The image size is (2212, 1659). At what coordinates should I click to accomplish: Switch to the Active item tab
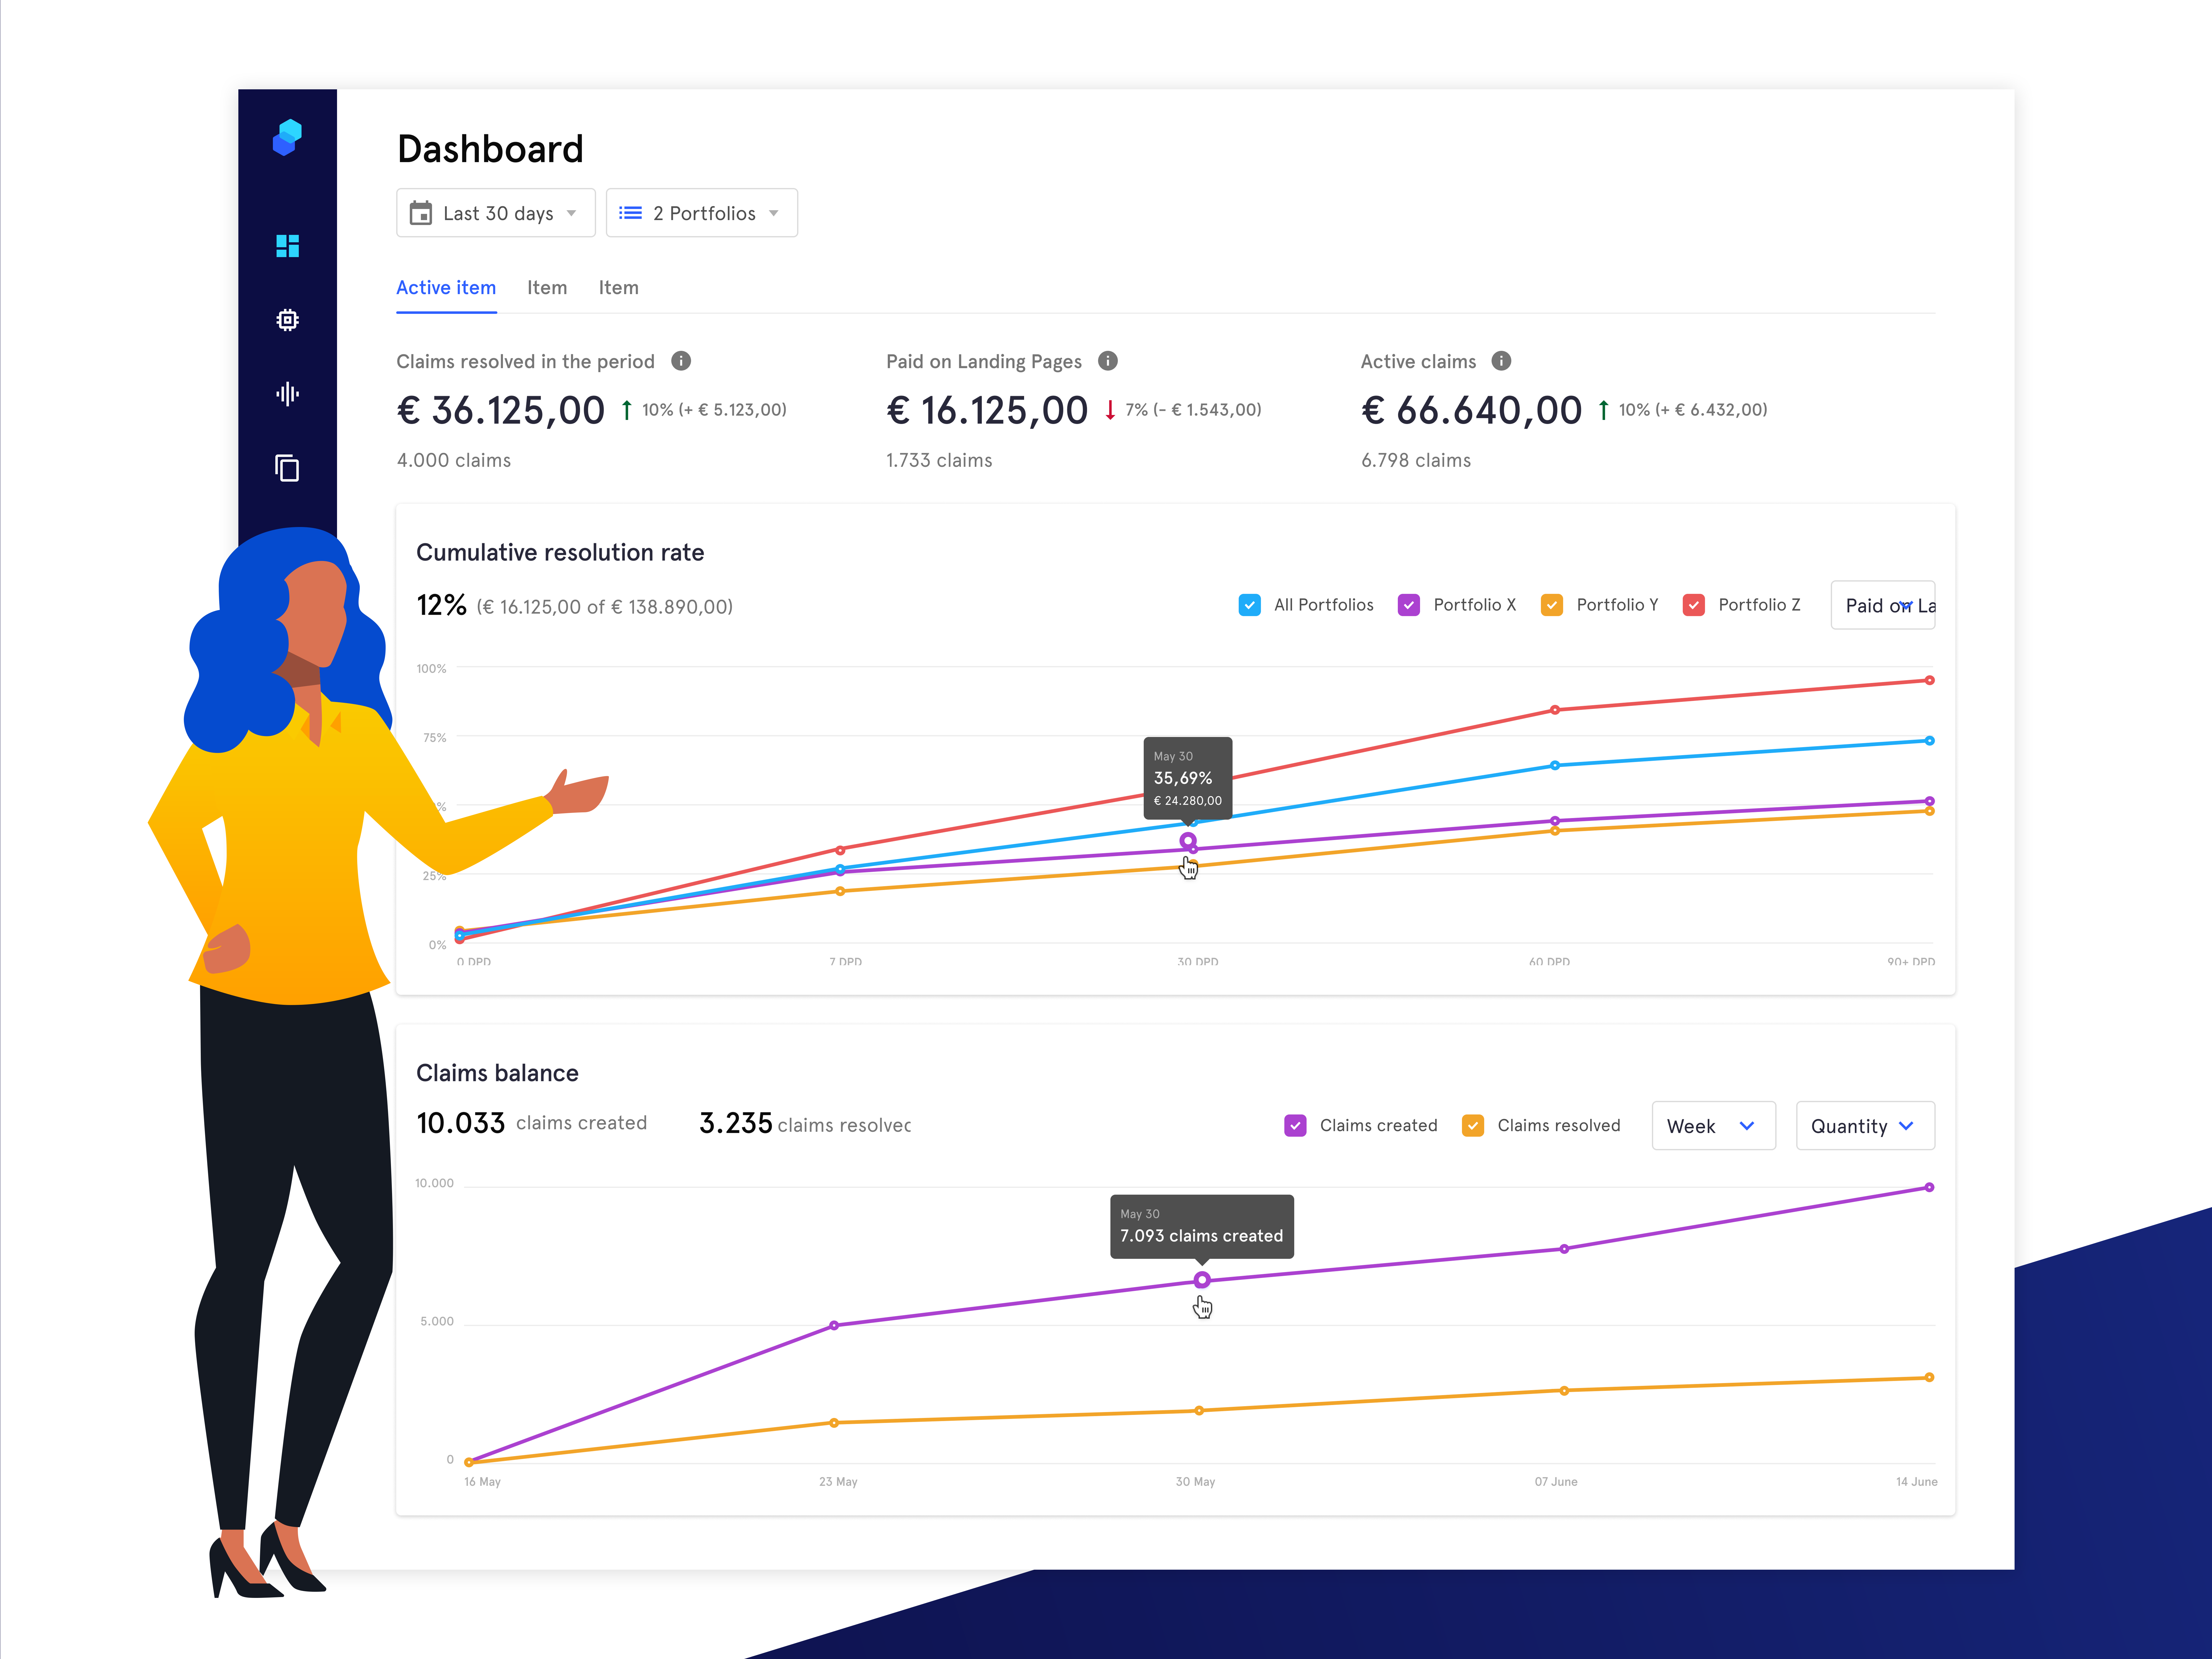[x=446, y=288]
